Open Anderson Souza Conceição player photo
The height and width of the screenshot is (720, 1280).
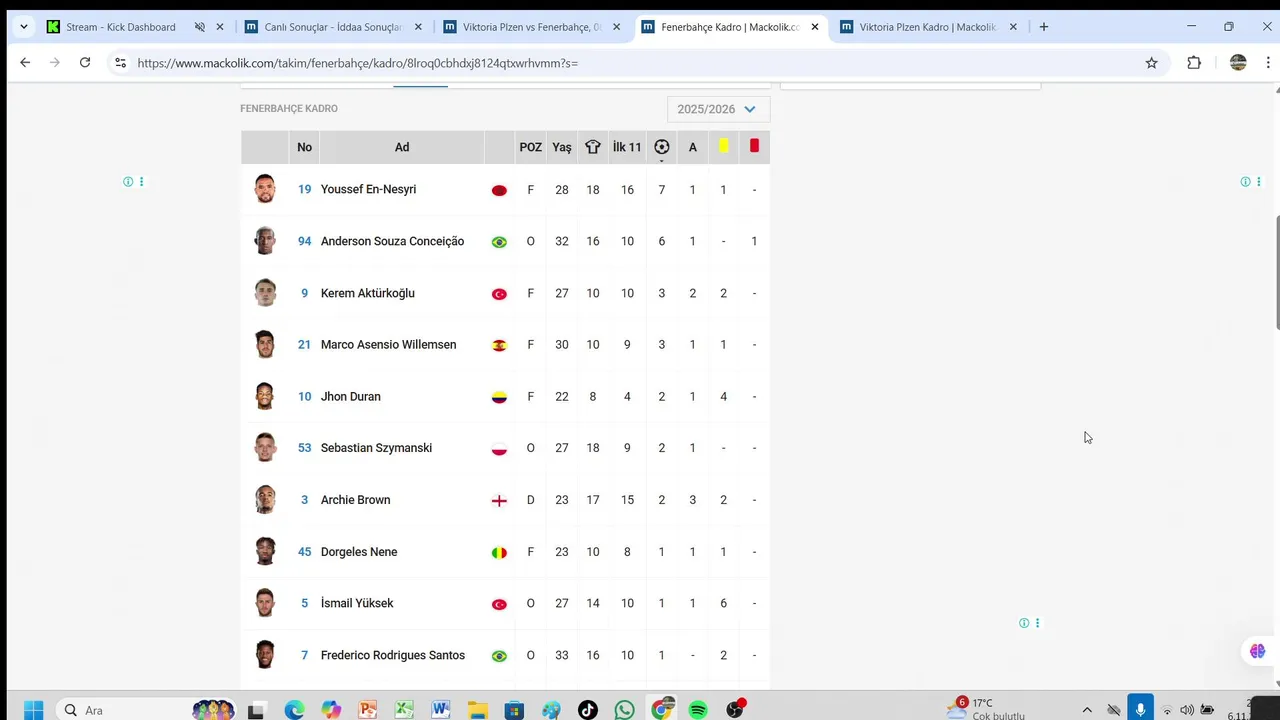tap(265, 241)
